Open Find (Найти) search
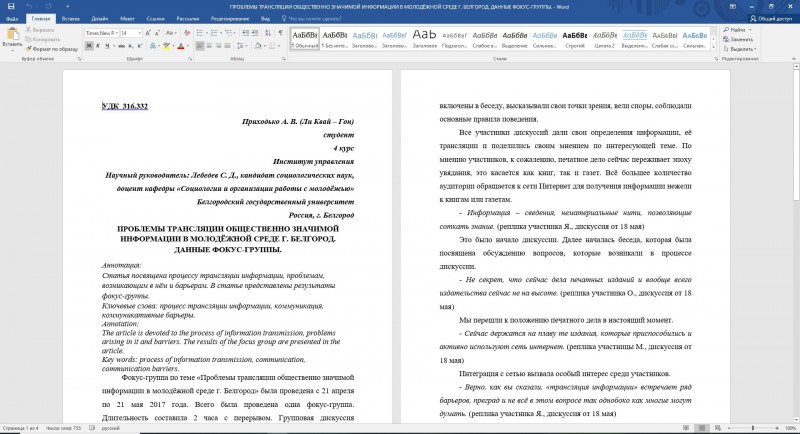 [x=737, y=30]
